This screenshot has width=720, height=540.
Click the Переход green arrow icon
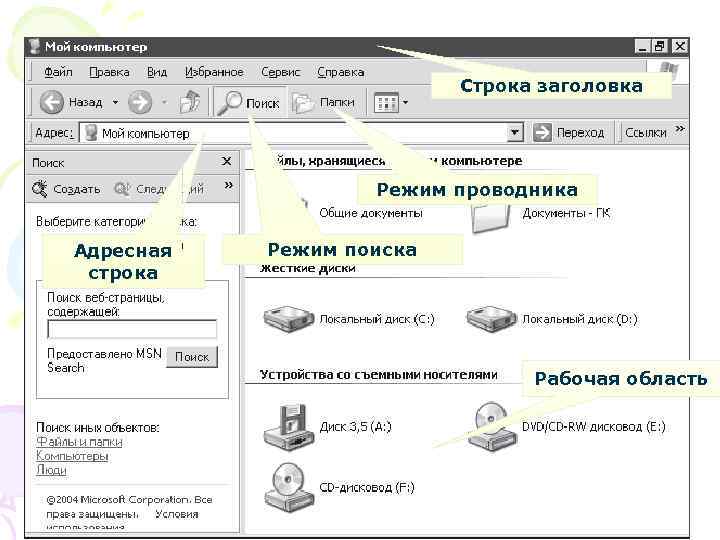tap(542, 133)
